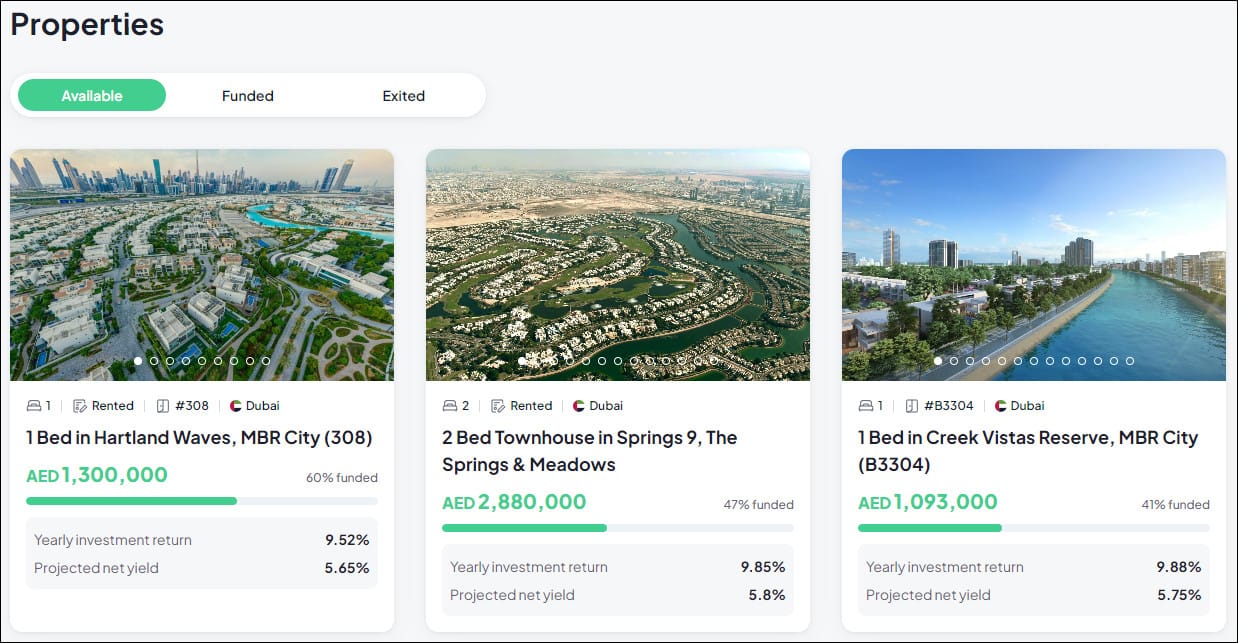Image resolution: width=1238 pixels, height=643 pixels.
Task: Select the Available properties tab
Action: click(x=92, y=96)
